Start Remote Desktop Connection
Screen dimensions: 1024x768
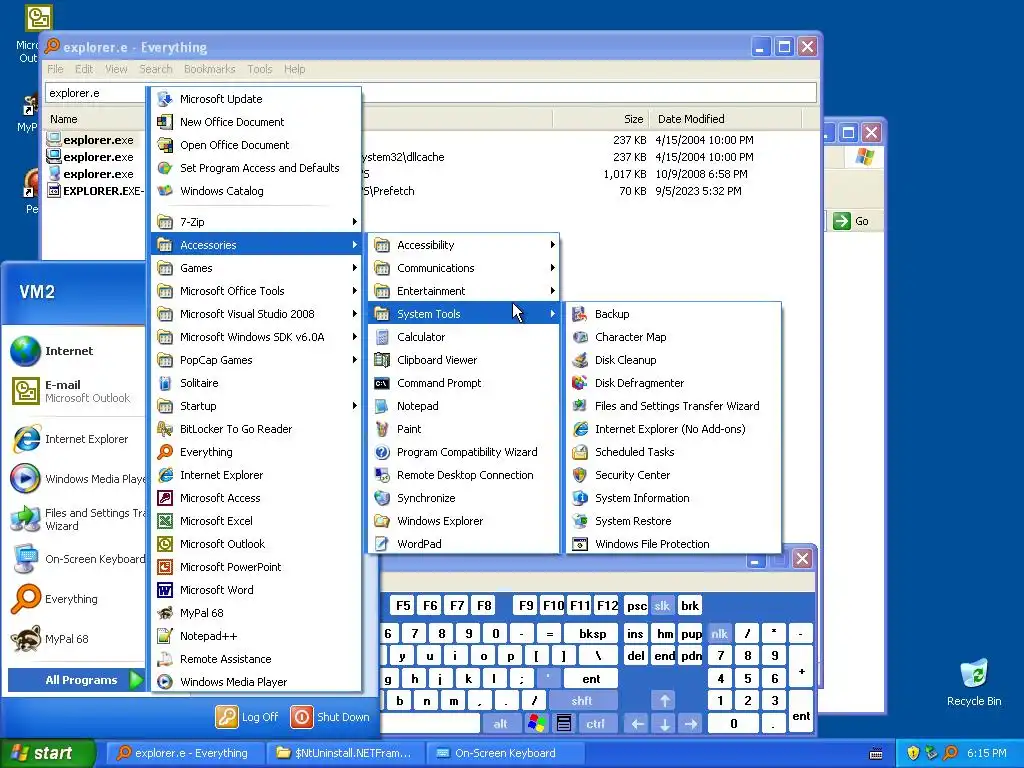pyautogui.click(x=464, y=475)
